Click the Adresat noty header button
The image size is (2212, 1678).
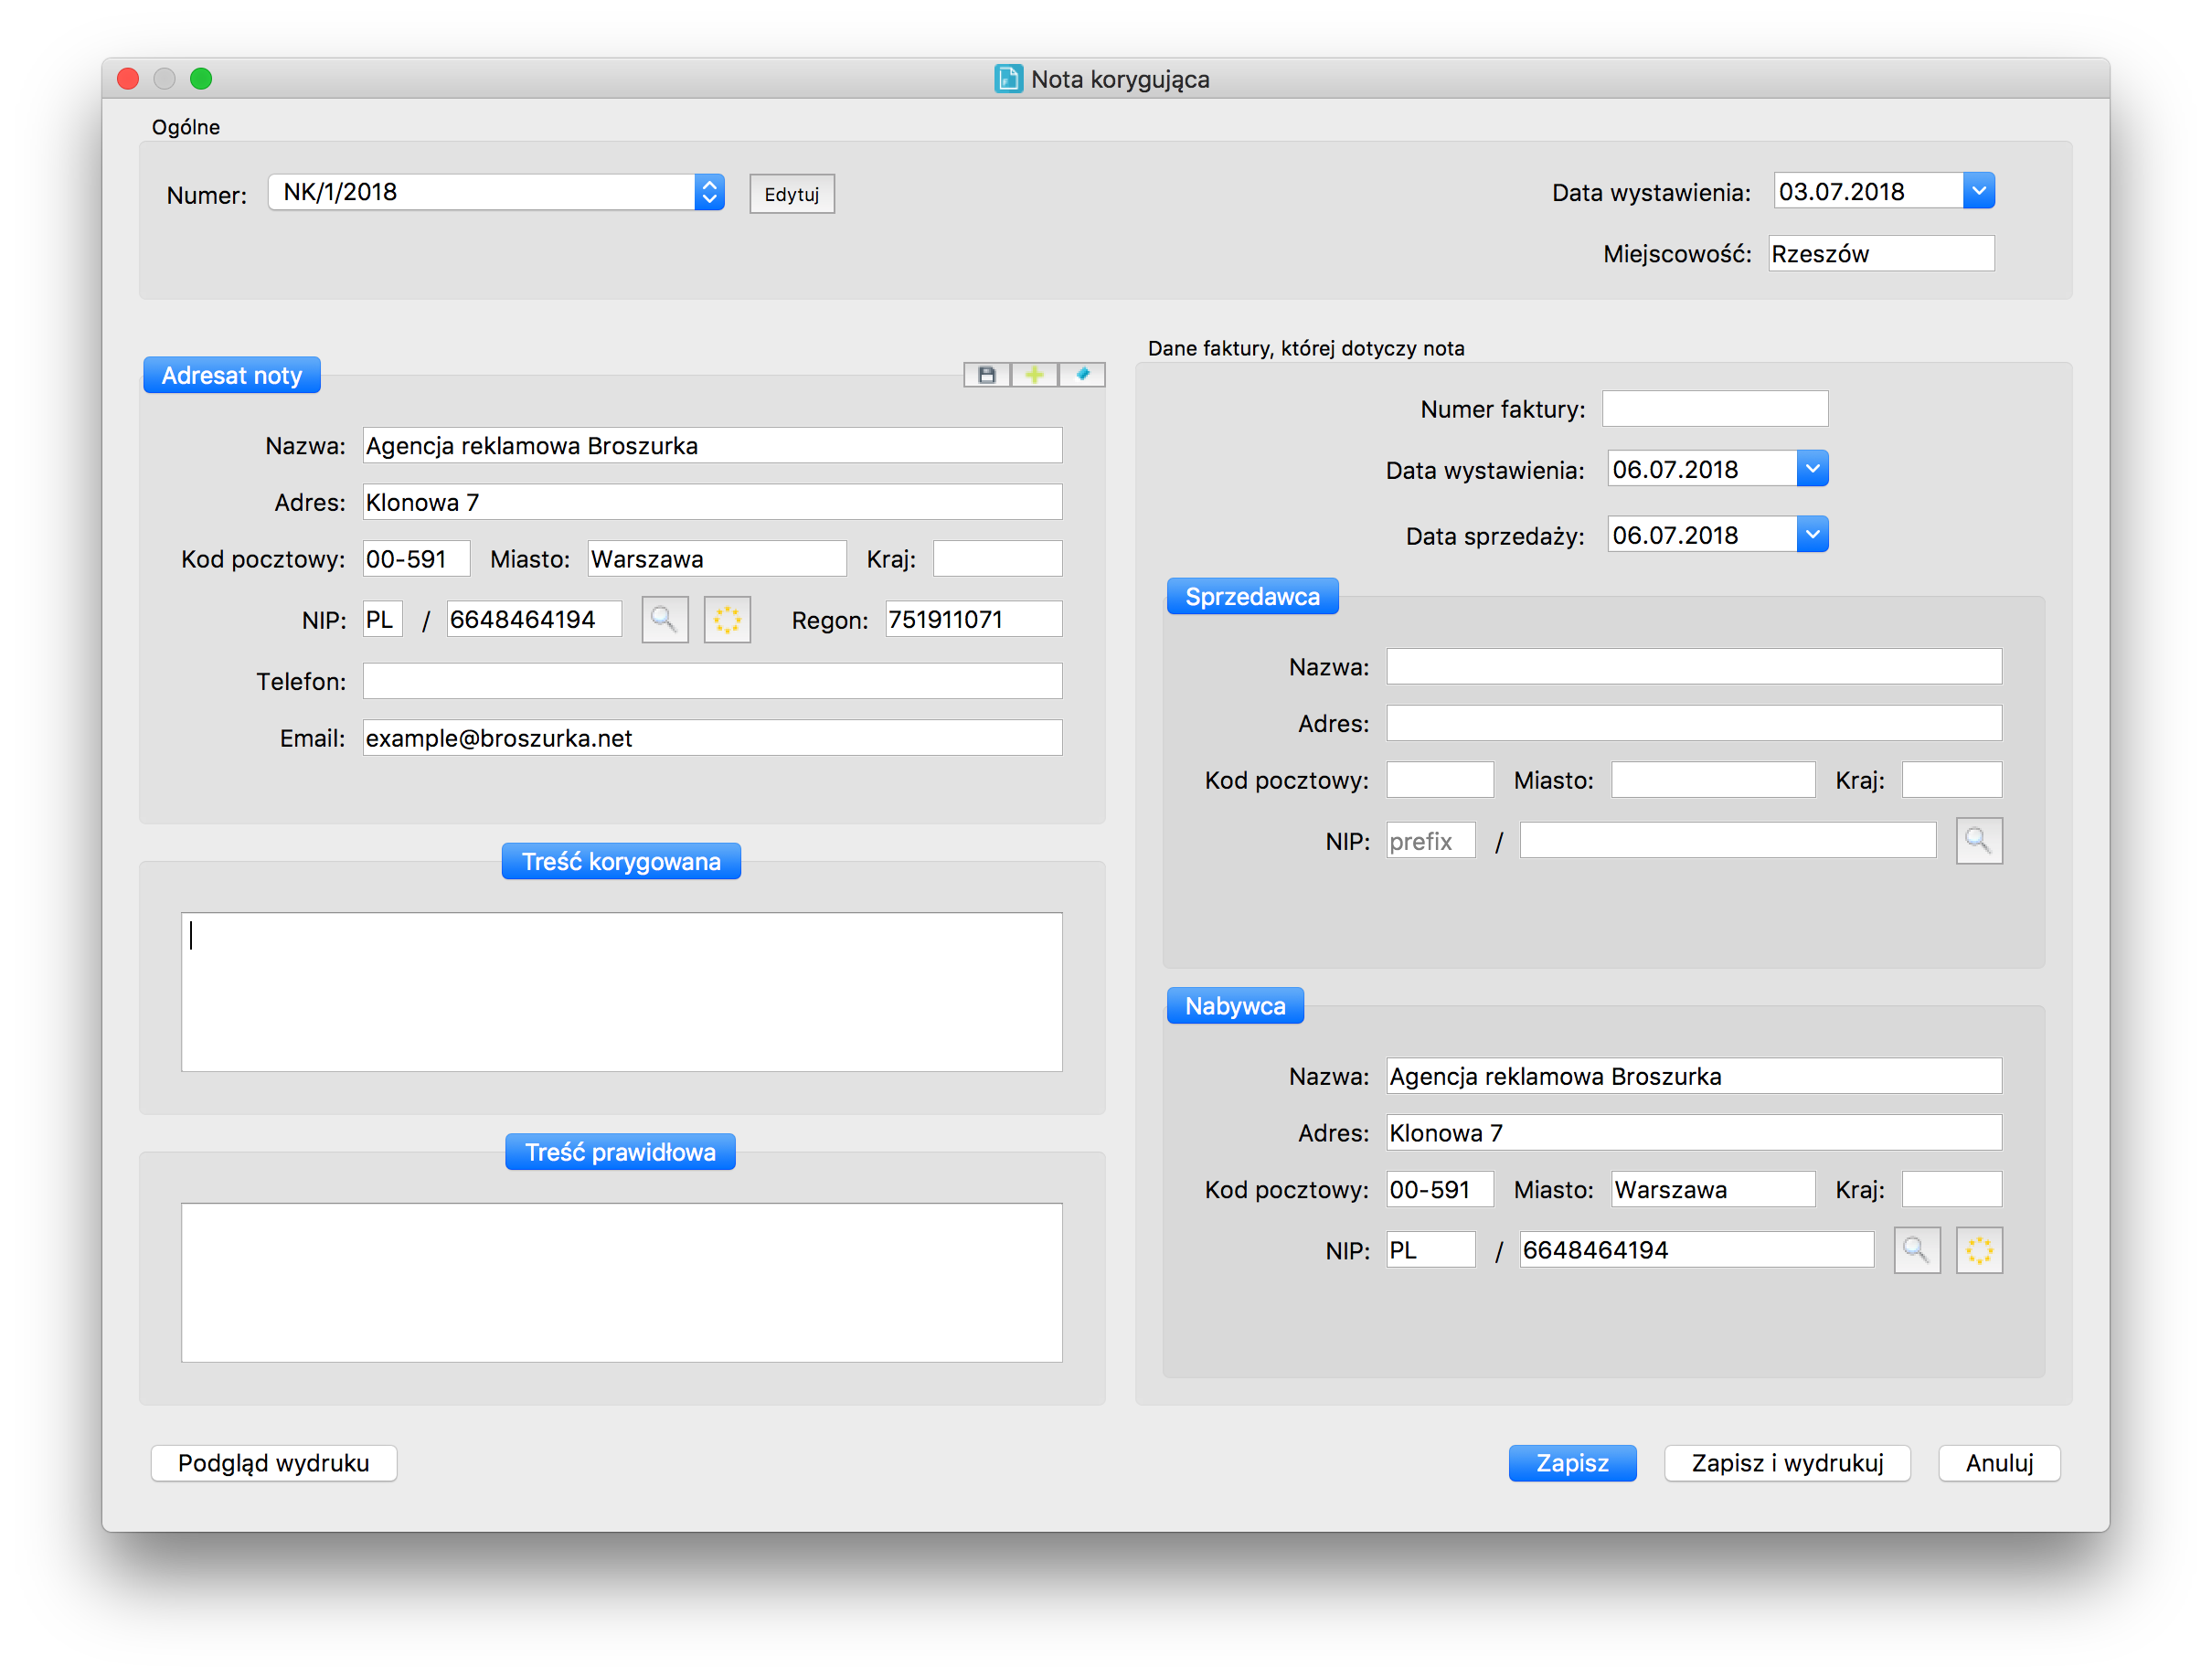(232, 375)
